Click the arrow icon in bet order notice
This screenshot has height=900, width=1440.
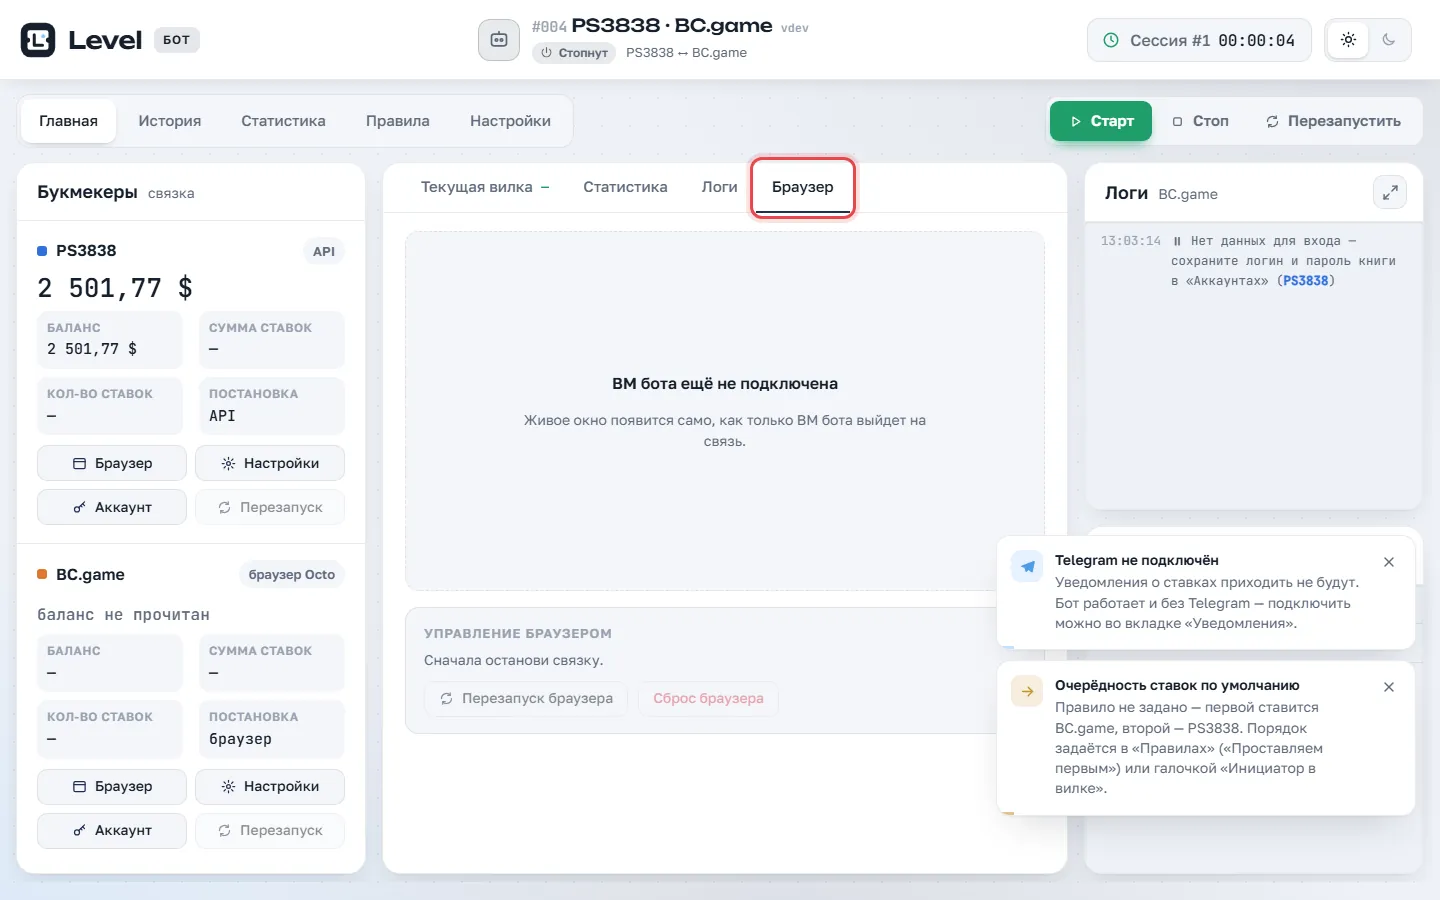coord(1027,691)
